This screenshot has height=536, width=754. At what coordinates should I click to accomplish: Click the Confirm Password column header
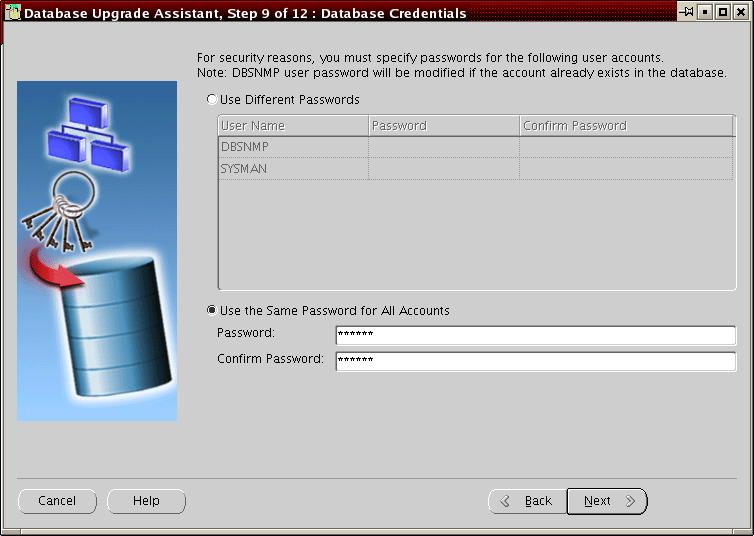coord(626,126)
